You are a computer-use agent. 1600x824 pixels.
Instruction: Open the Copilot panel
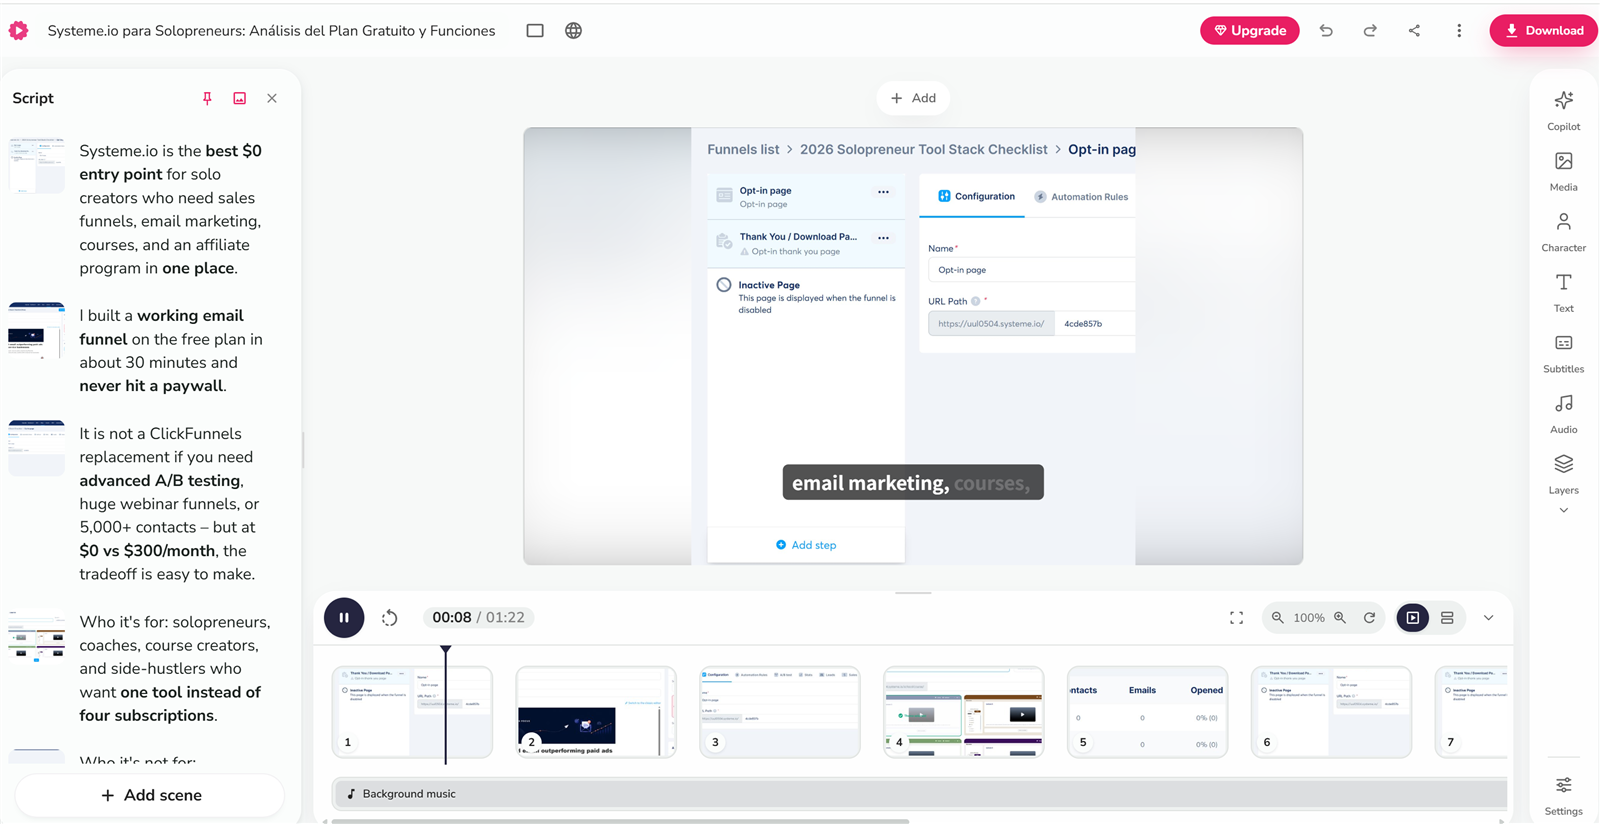1563,110
